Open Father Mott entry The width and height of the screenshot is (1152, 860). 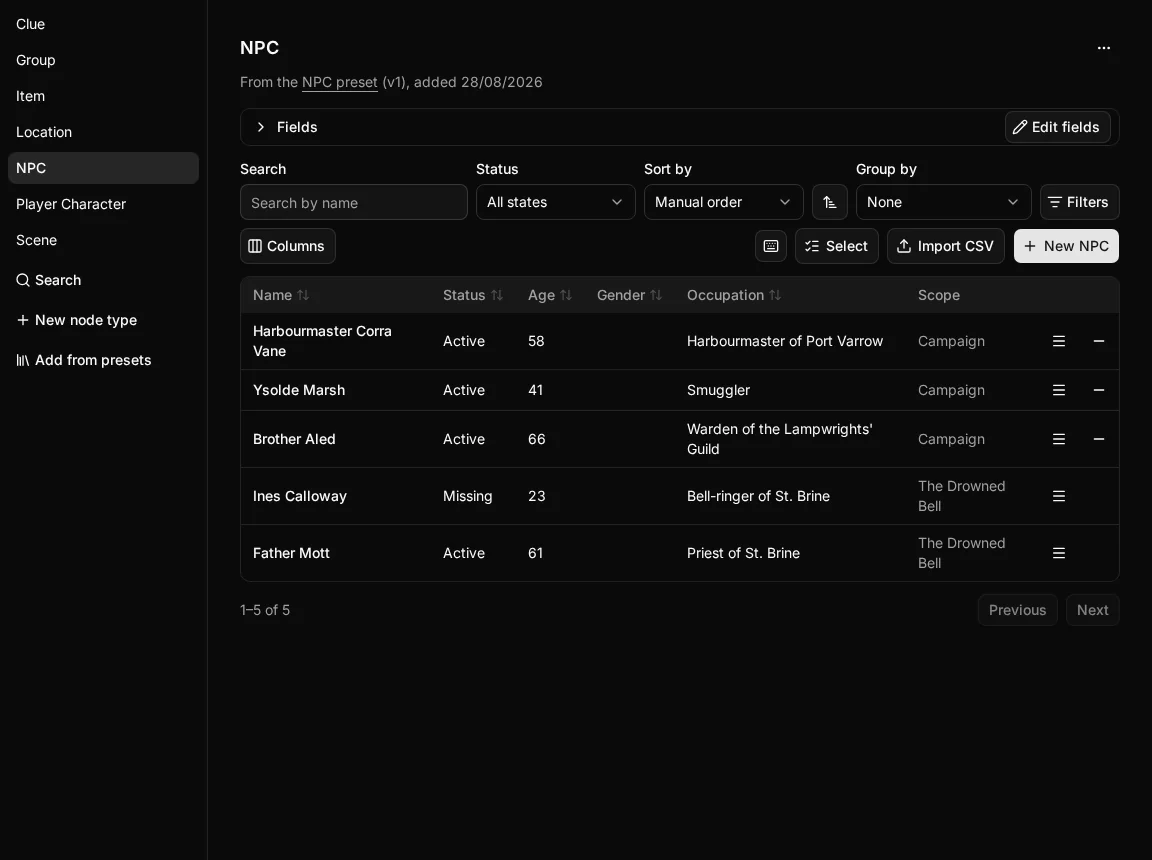point(291,553)
